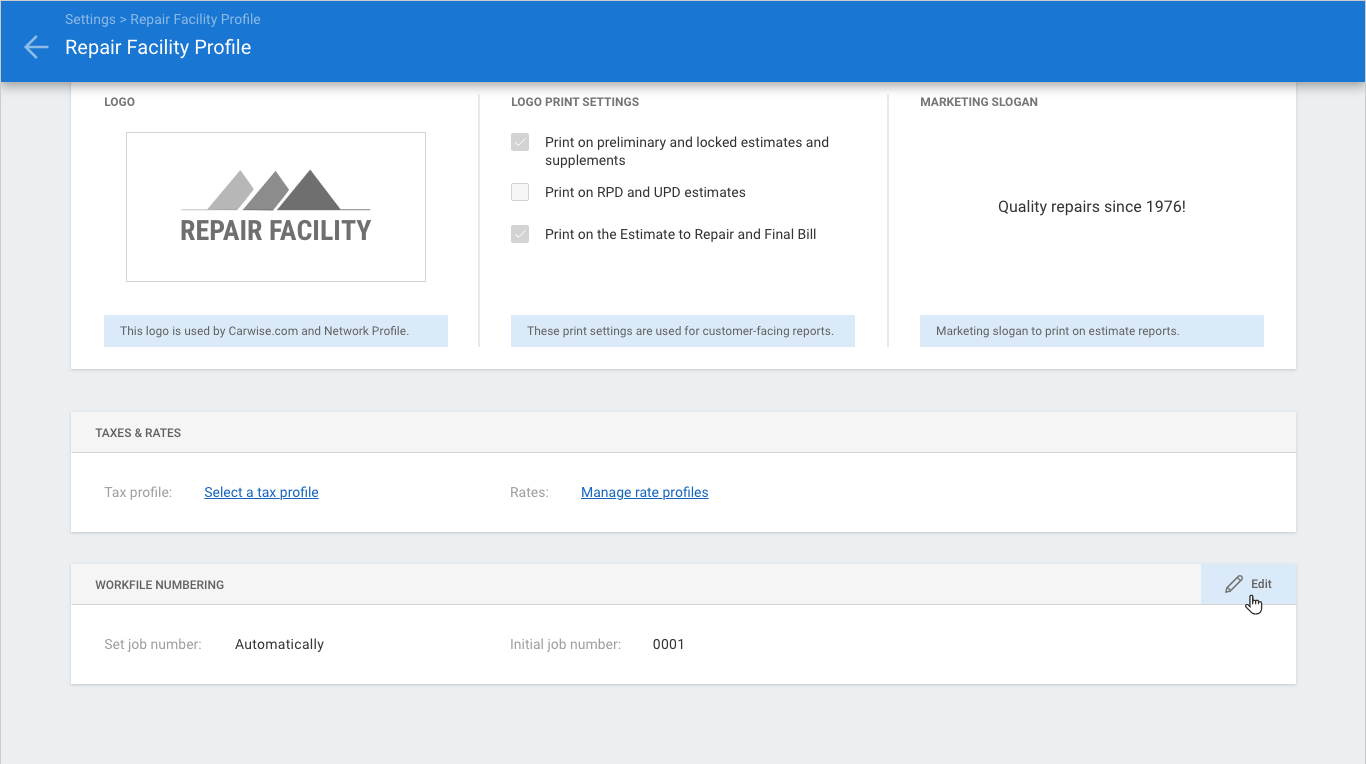This screenshot has width=1366, height=764.
Task: Click the 'Quality repairs since 1976!' slogan text
Action: 1091,207
